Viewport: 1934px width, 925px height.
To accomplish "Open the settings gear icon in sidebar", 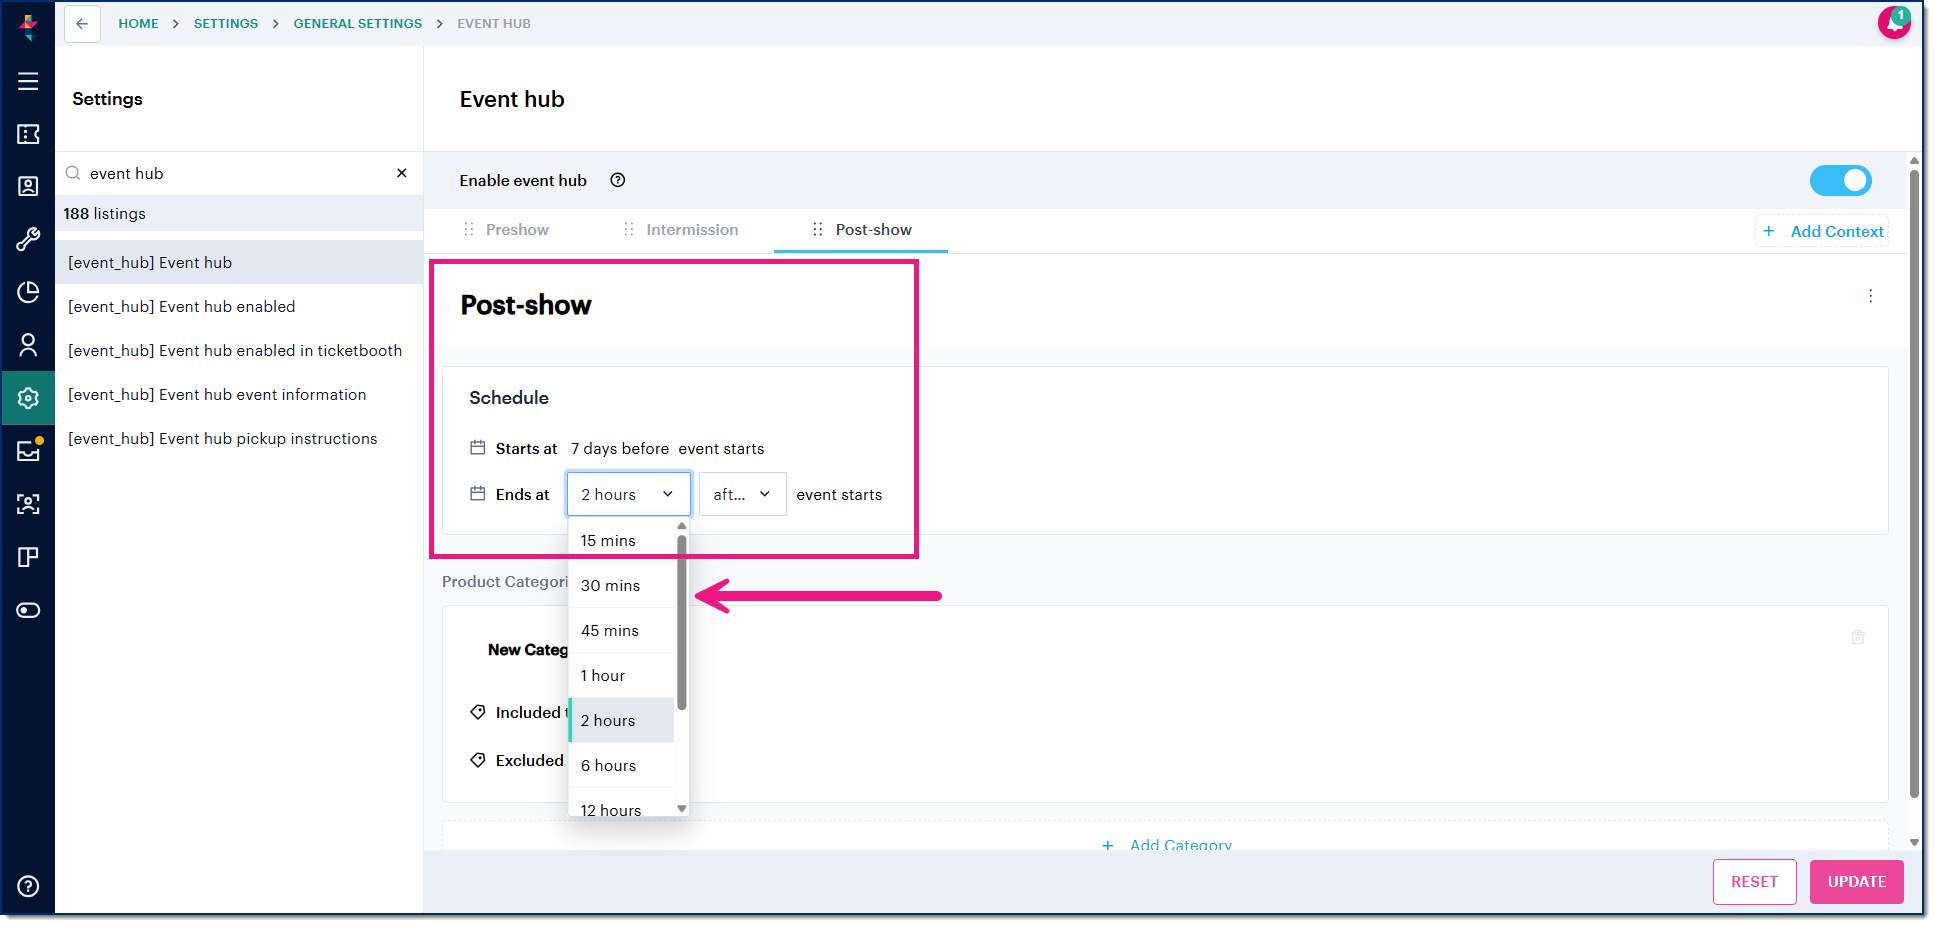I will point(28,398).
